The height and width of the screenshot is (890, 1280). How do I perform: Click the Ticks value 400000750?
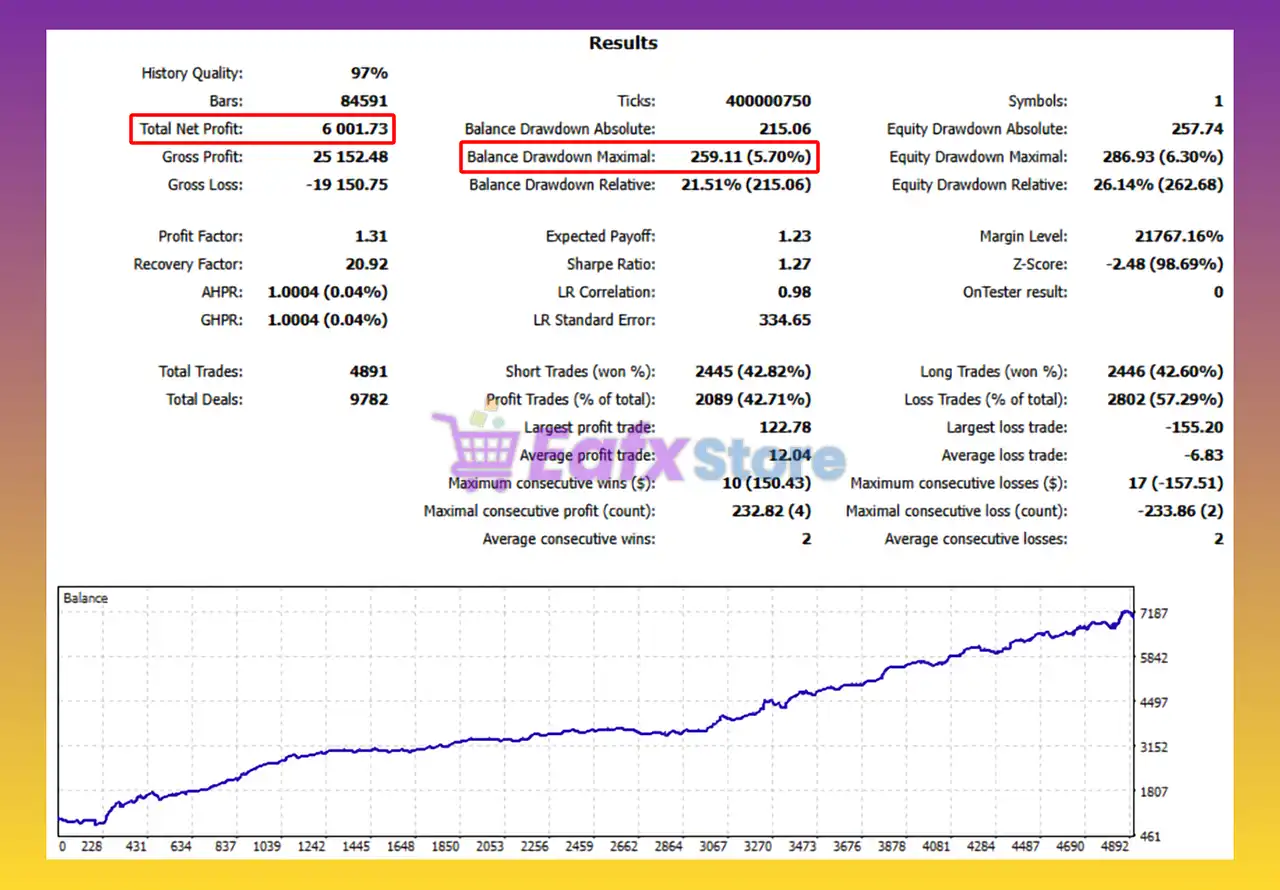click(768, 101)
